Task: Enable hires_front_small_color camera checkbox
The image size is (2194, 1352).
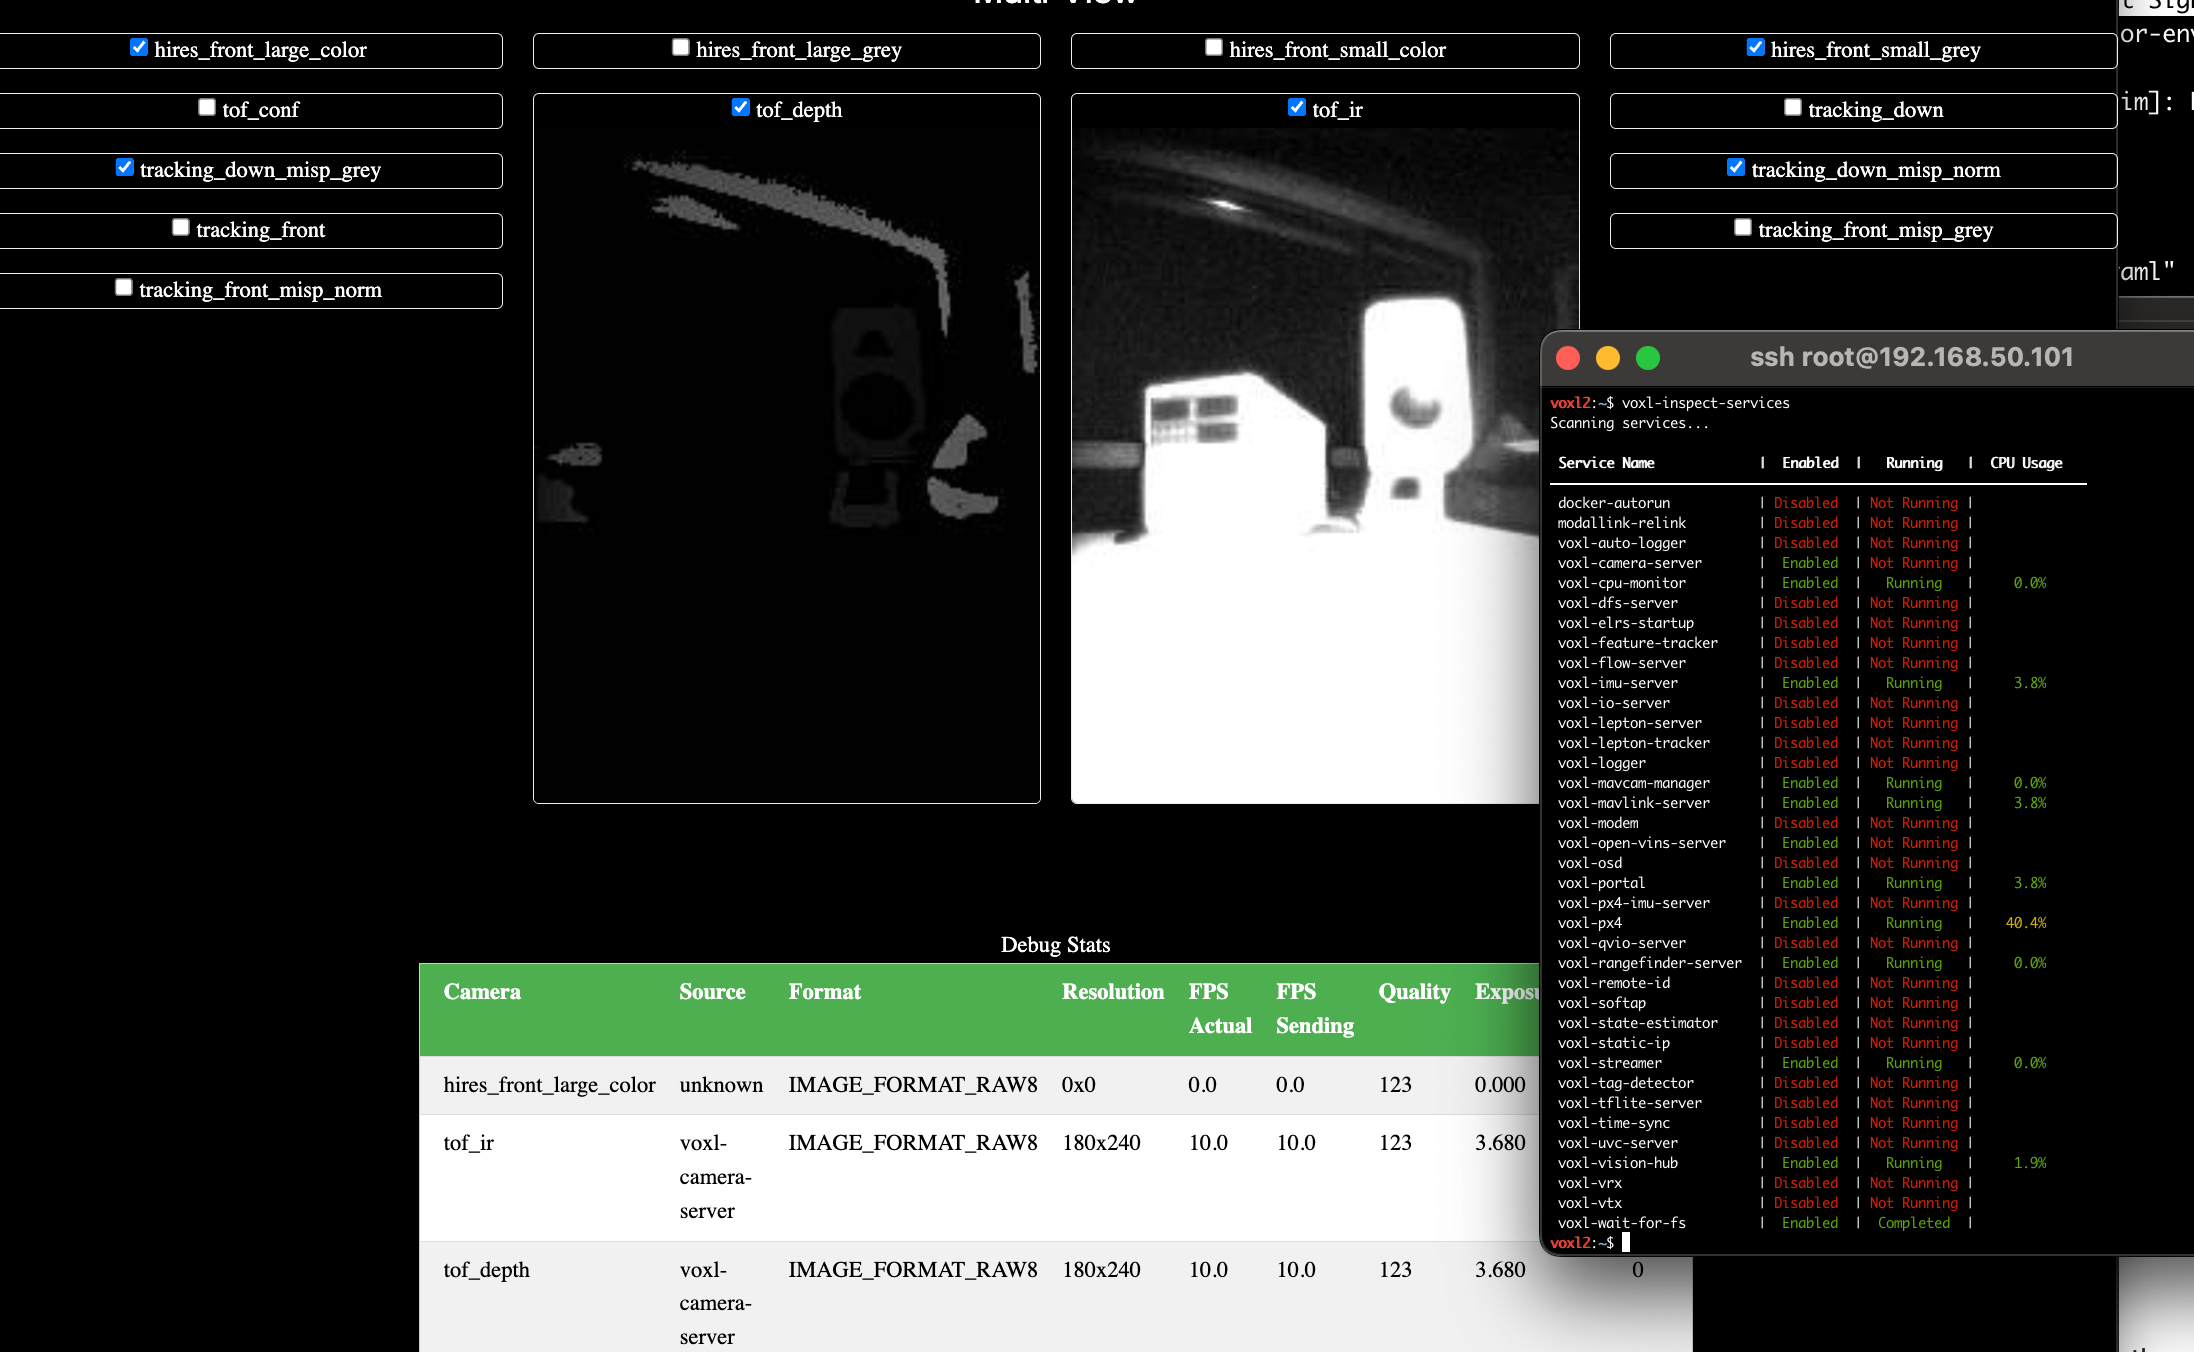Action: click(x=1214, y=47)
